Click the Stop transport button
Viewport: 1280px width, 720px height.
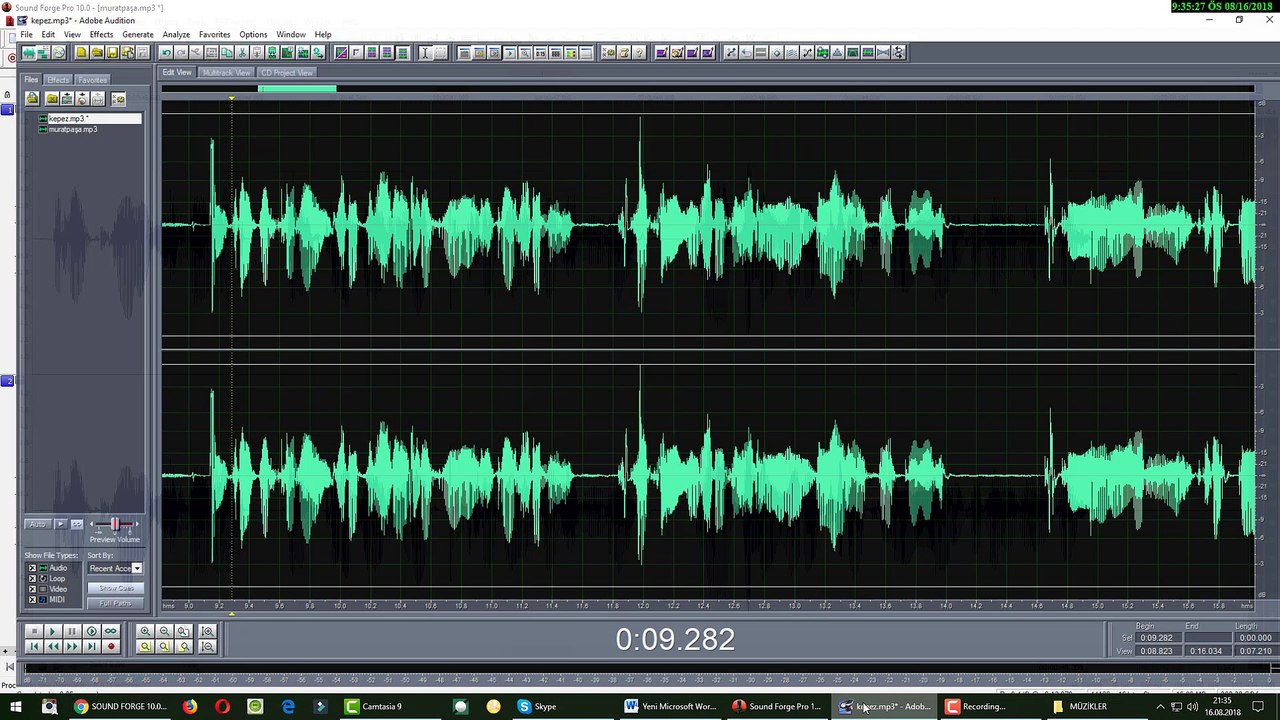point(34,631)
